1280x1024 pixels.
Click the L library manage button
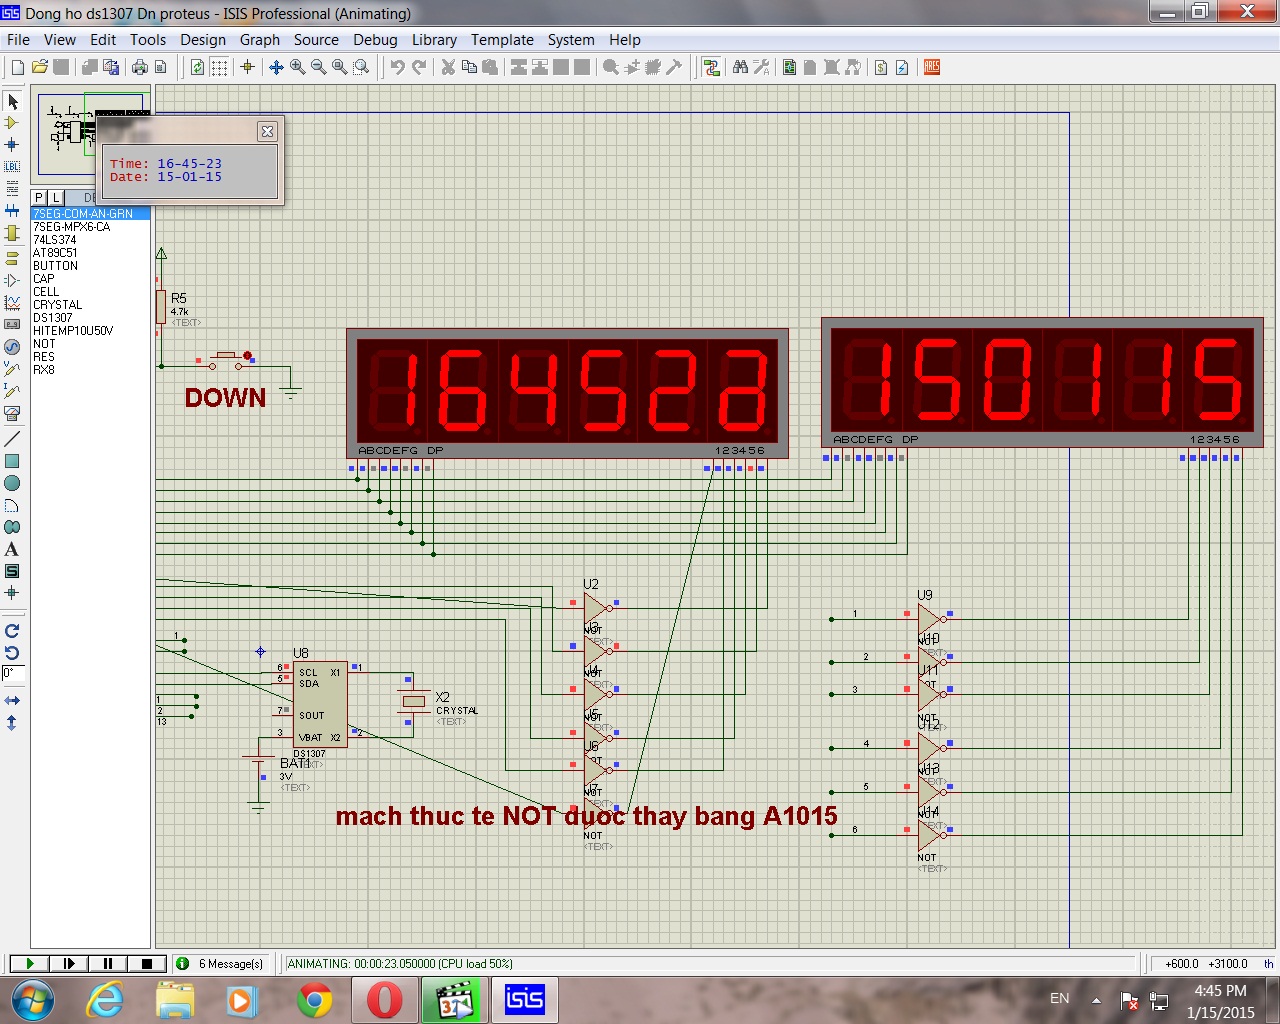55,198
